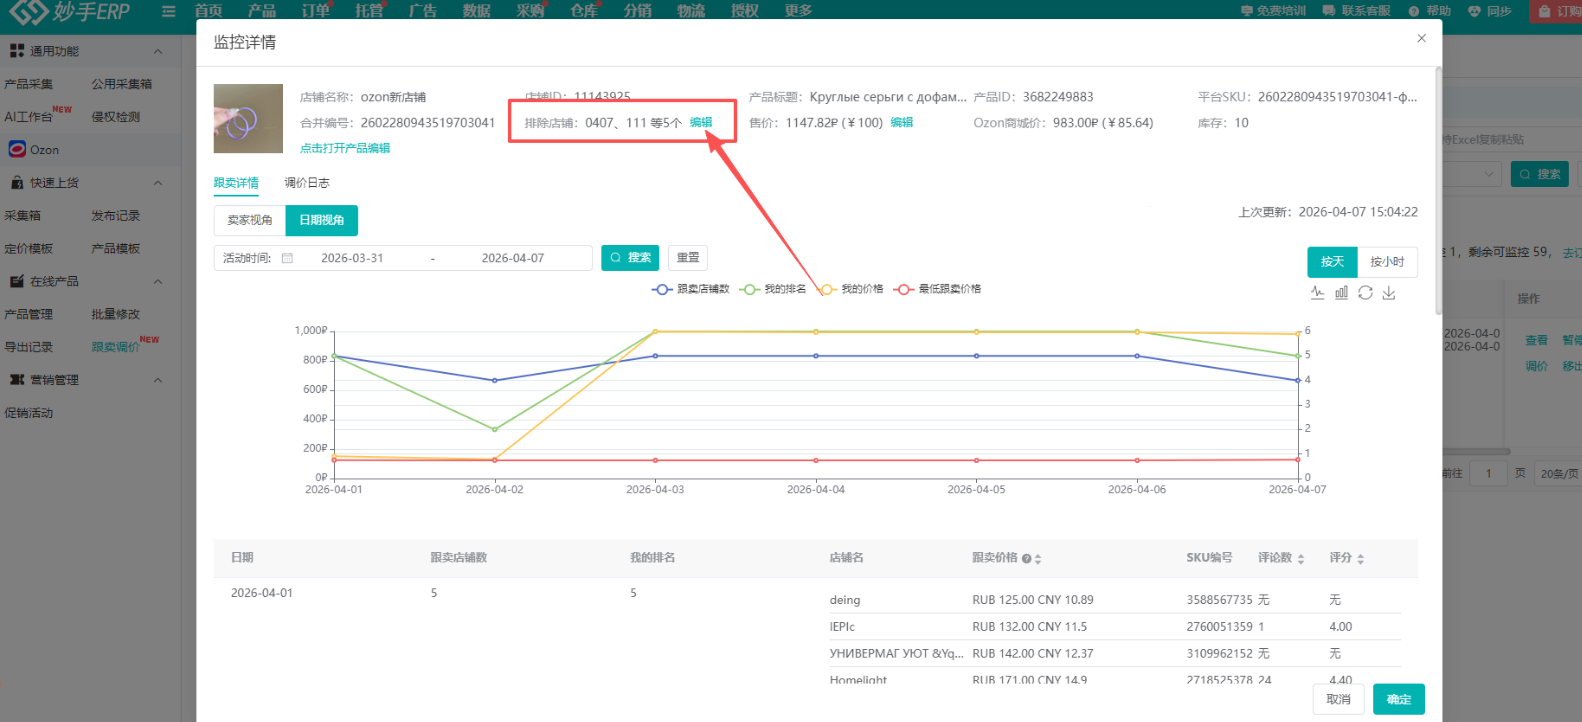Close the 监控详情 dialog with X

pos(1421,39)
